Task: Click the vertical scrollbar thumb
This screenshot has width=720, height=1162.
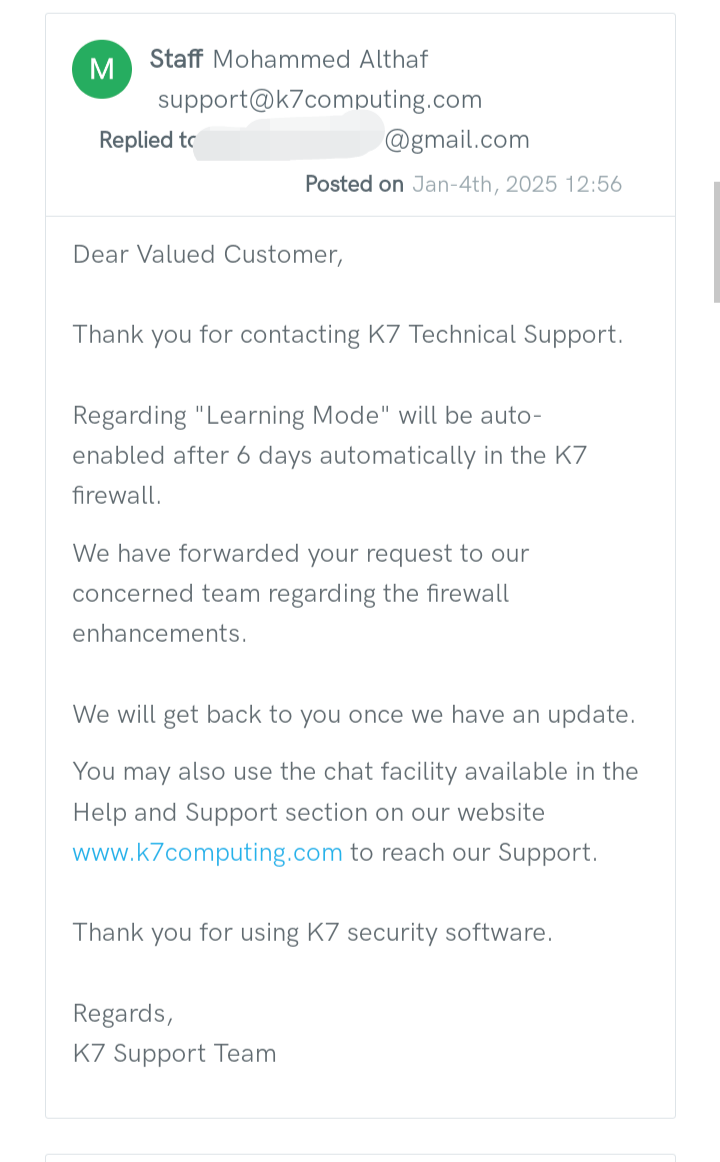Action: (x=716, y=242)
